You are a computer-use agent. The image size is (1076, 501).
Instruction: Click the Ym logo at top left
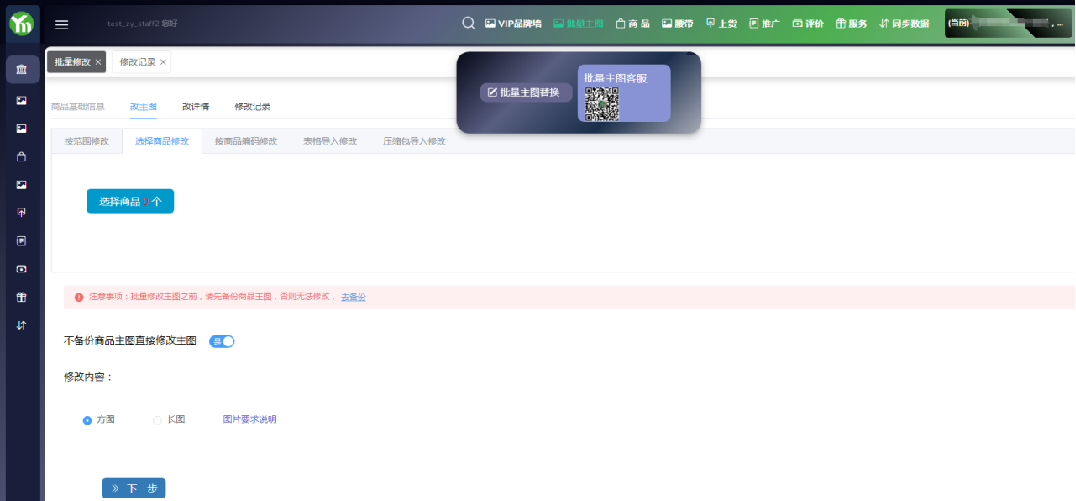[21, 24]
